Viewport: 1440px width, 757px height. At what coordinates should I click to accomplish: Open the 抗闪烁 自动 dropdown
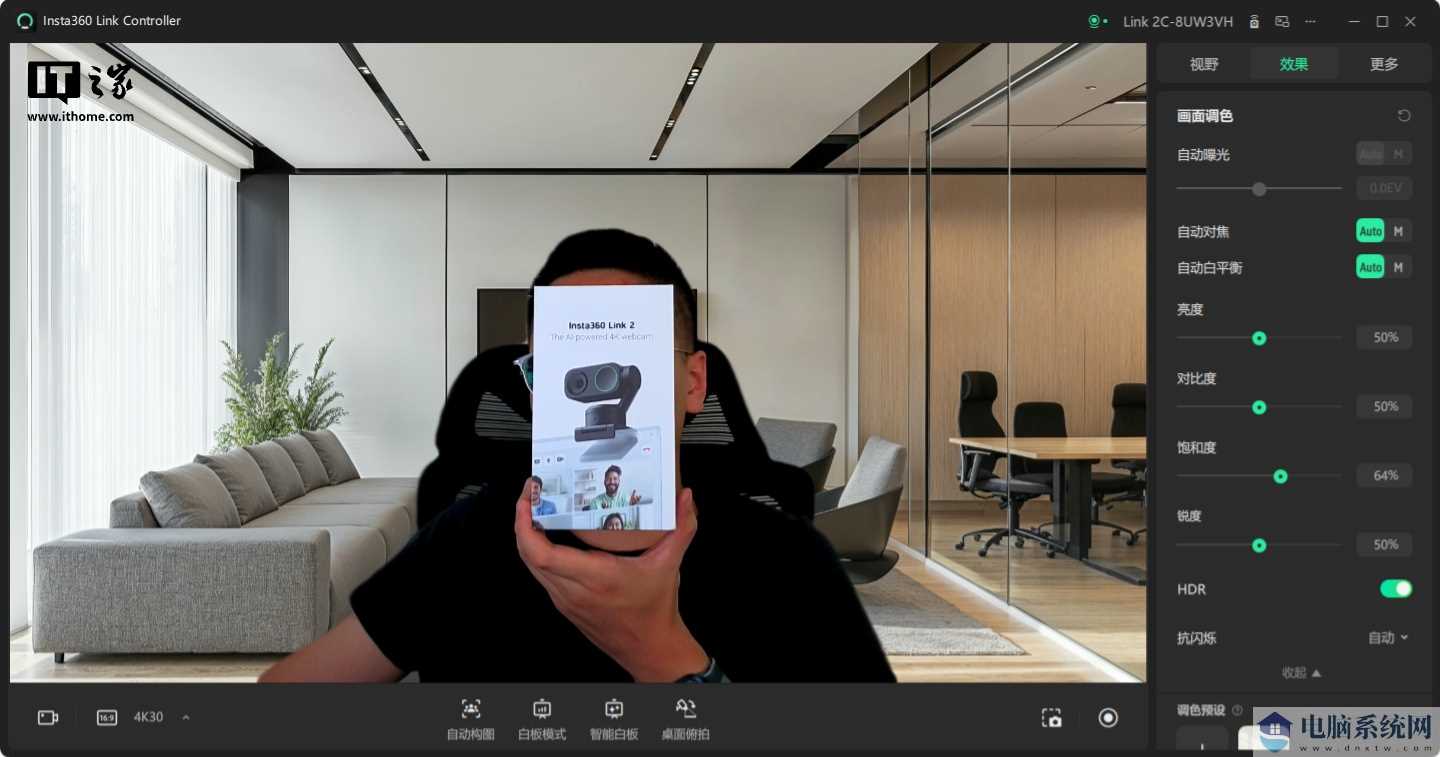tap(1388, 638)
